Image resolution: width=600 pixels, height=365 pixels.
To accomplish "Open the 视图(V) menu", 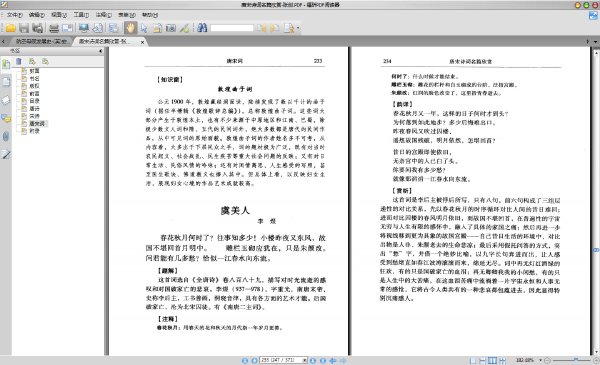I will coord(59,15).
